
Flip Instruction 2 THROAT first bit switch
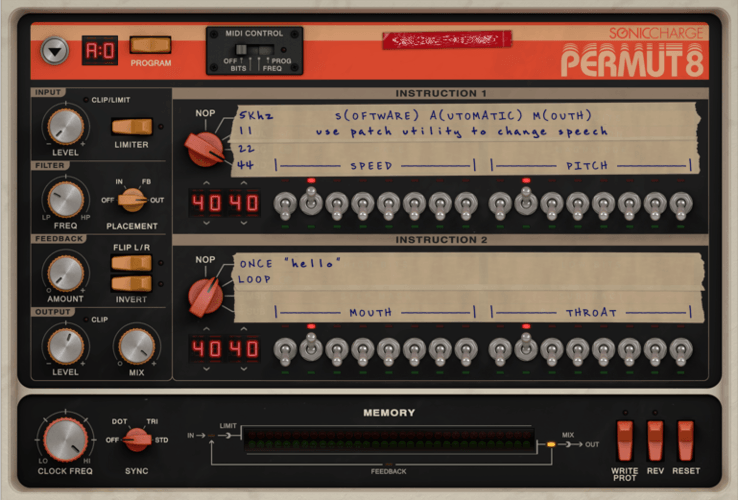[x=500, y=351]
